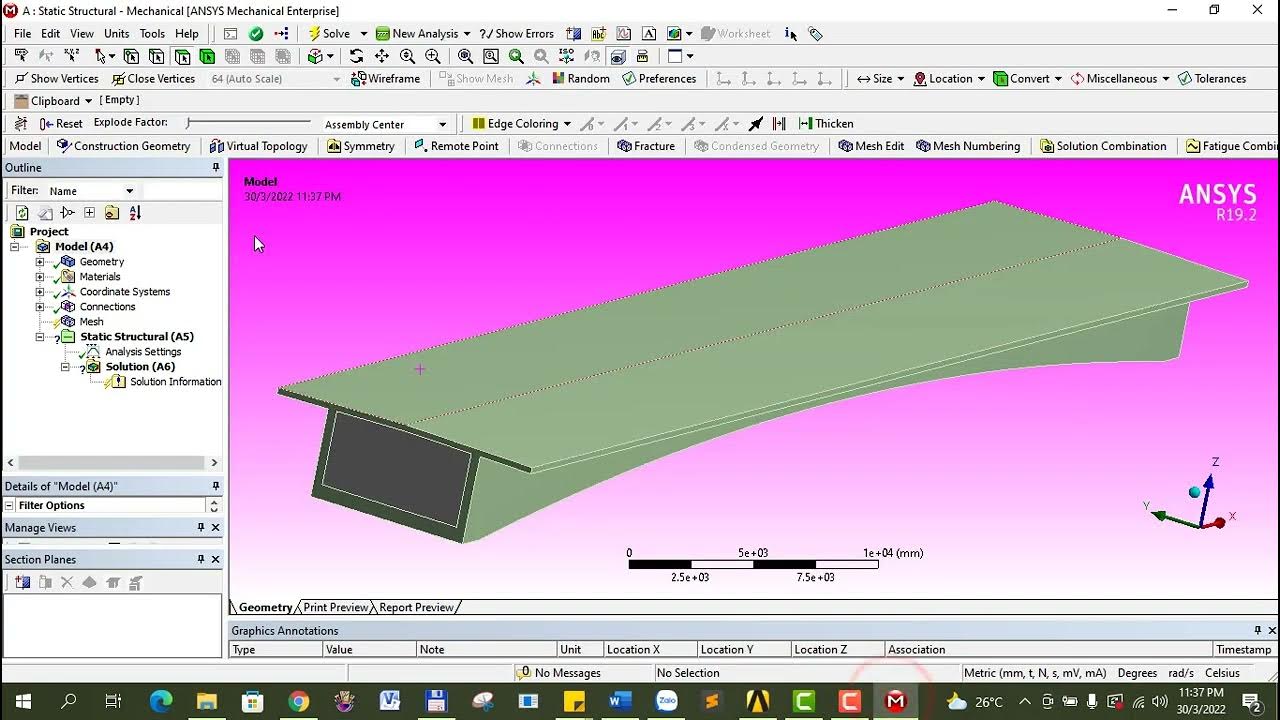This screenshot has height=720, width=1280.
Task: Click the Outline horizontal scrollbar
Action: tap(112, 463)
